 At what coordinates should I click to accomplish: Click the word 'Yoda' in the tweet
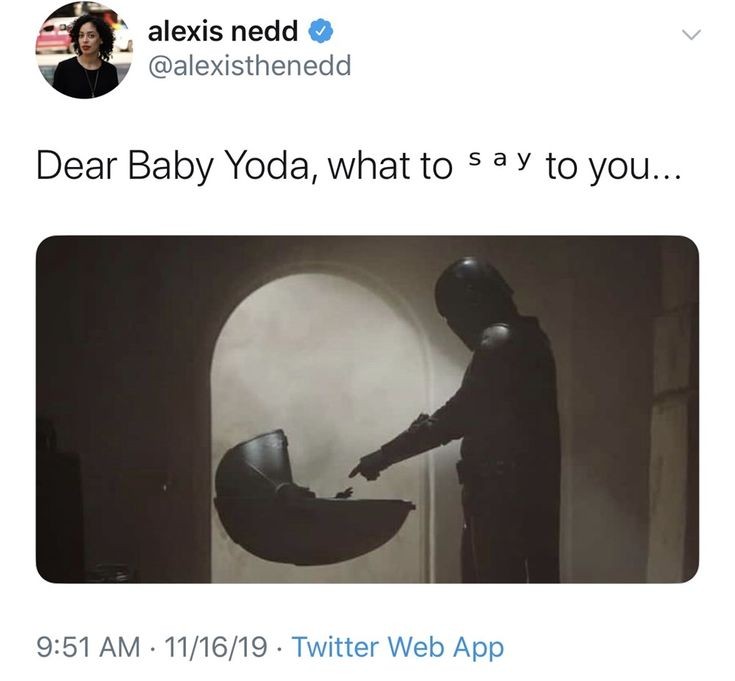point(270,166)
